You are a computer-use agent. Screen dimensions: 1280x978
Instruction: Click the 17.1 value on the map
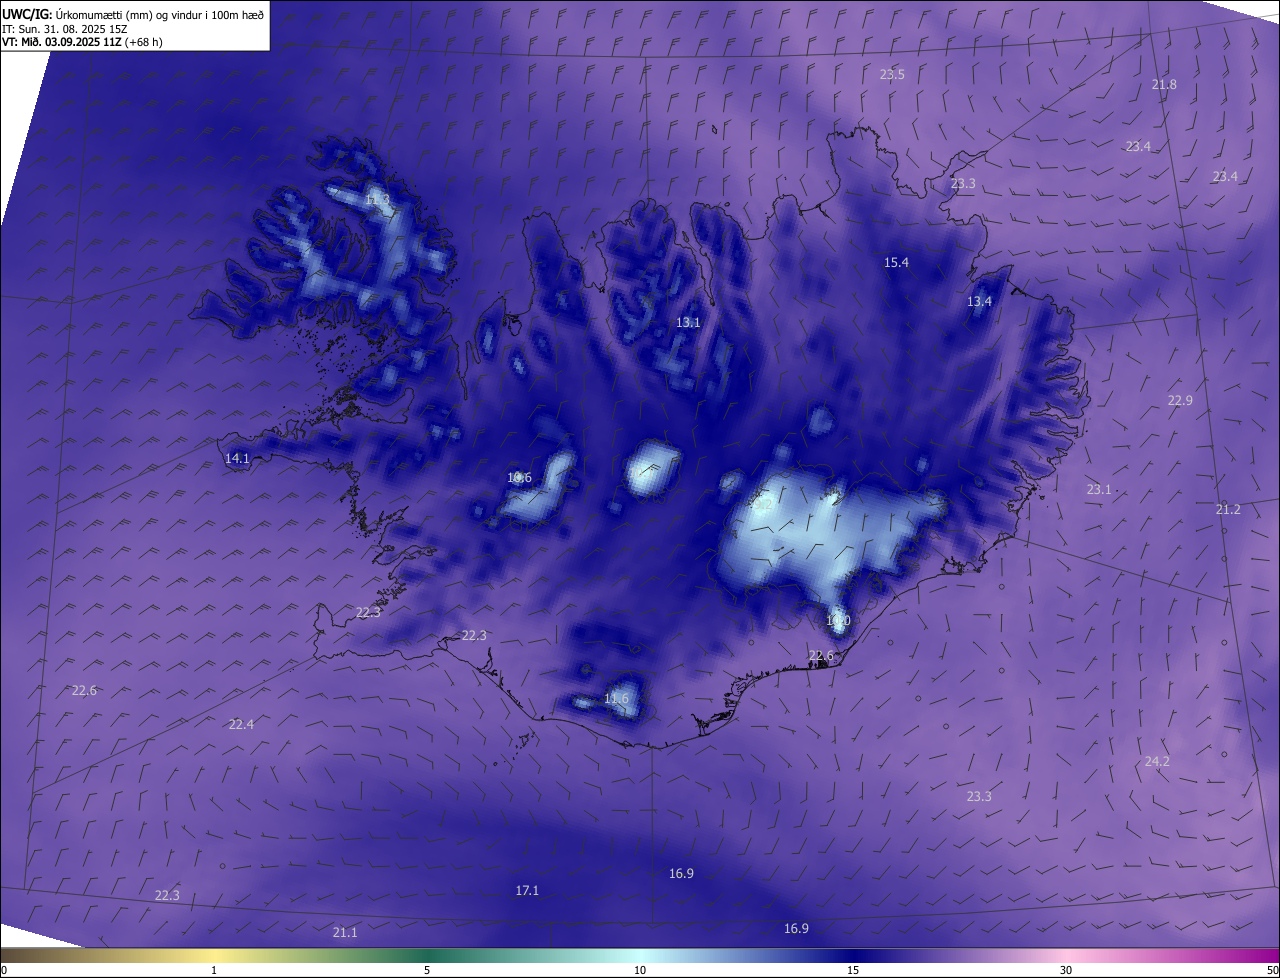coord(527,891)
